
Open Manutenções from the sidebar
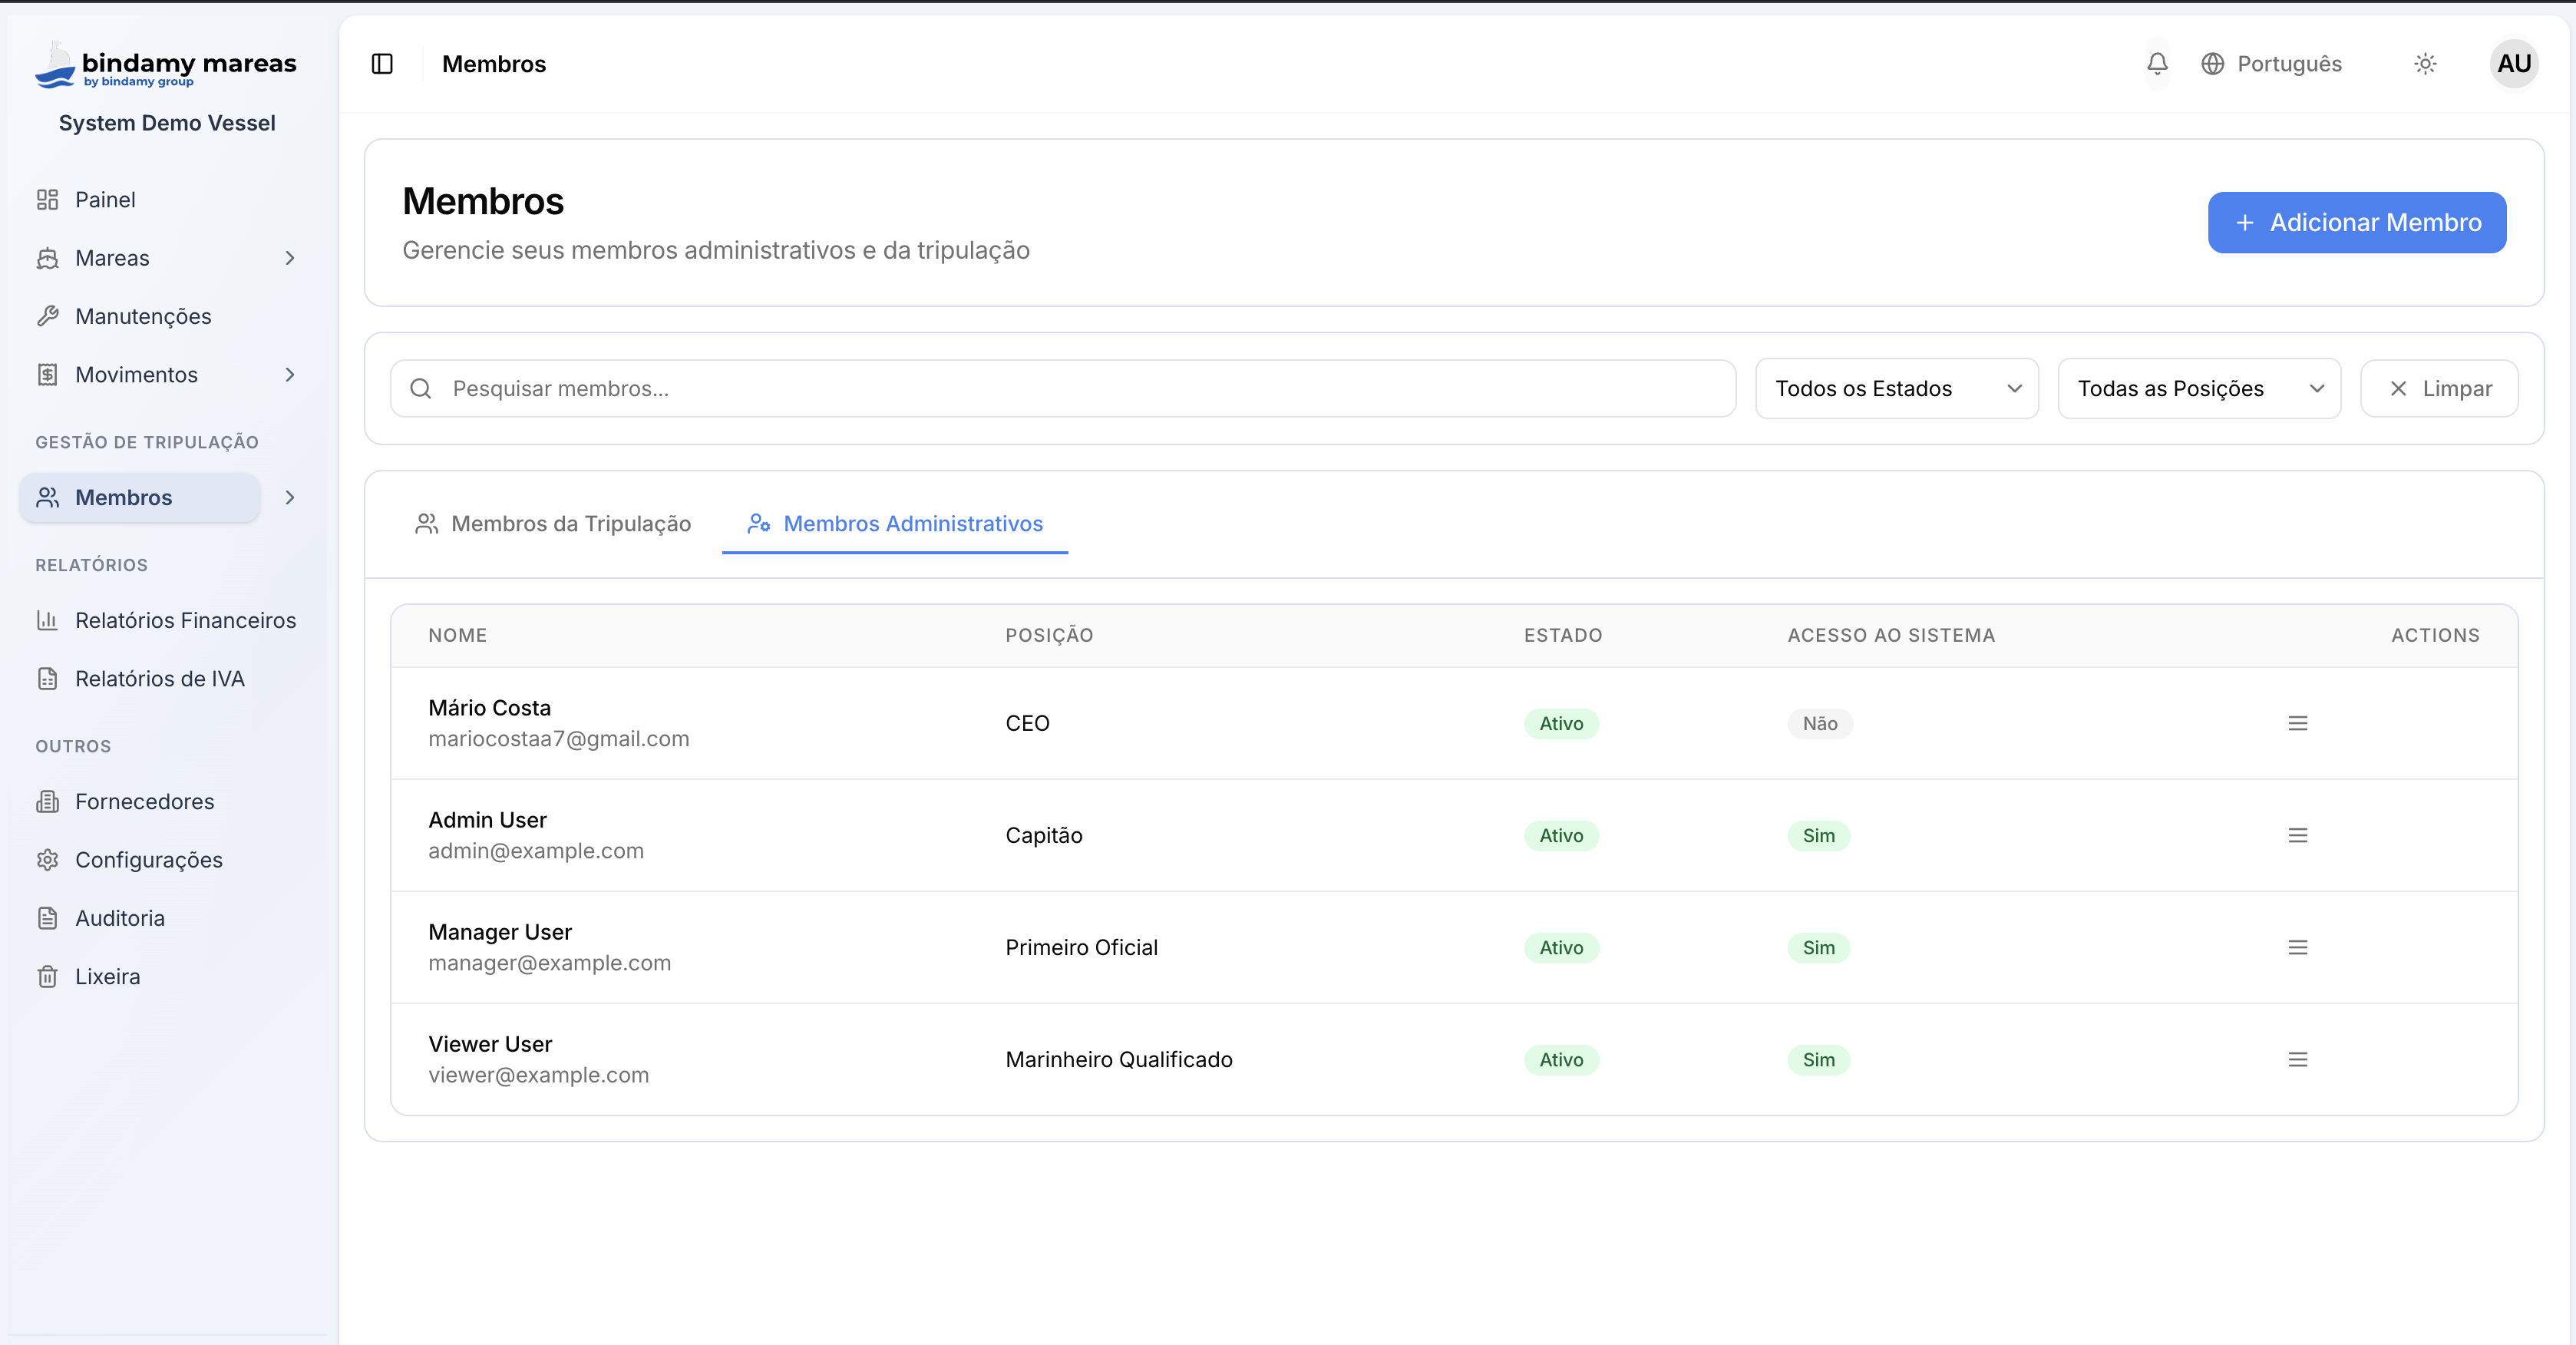click(x=143, y=316)
